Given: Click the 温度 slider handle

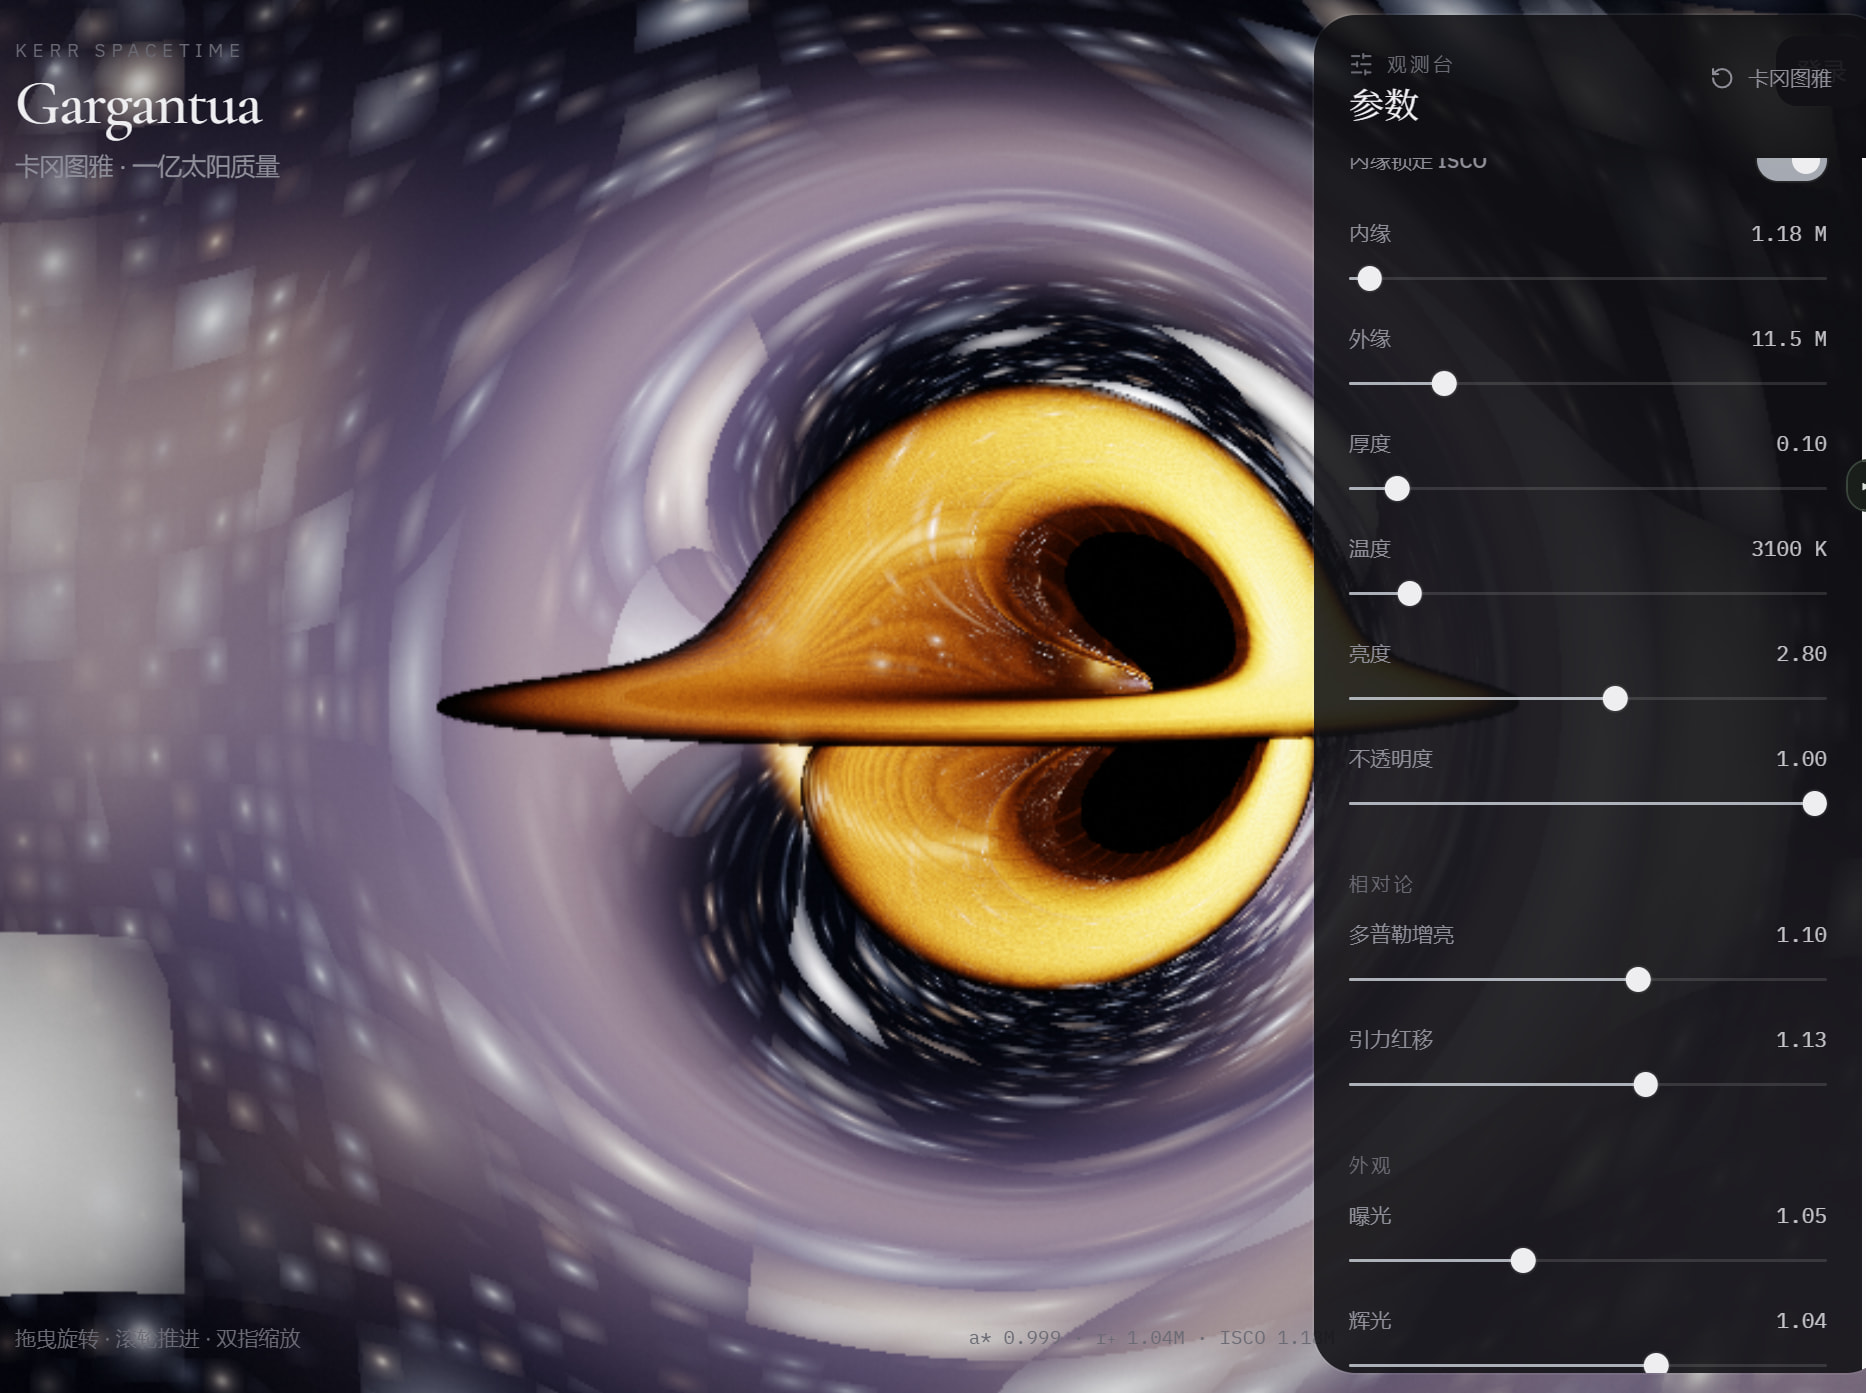Looking at the screenshot, I should [x=1409, y=594].
